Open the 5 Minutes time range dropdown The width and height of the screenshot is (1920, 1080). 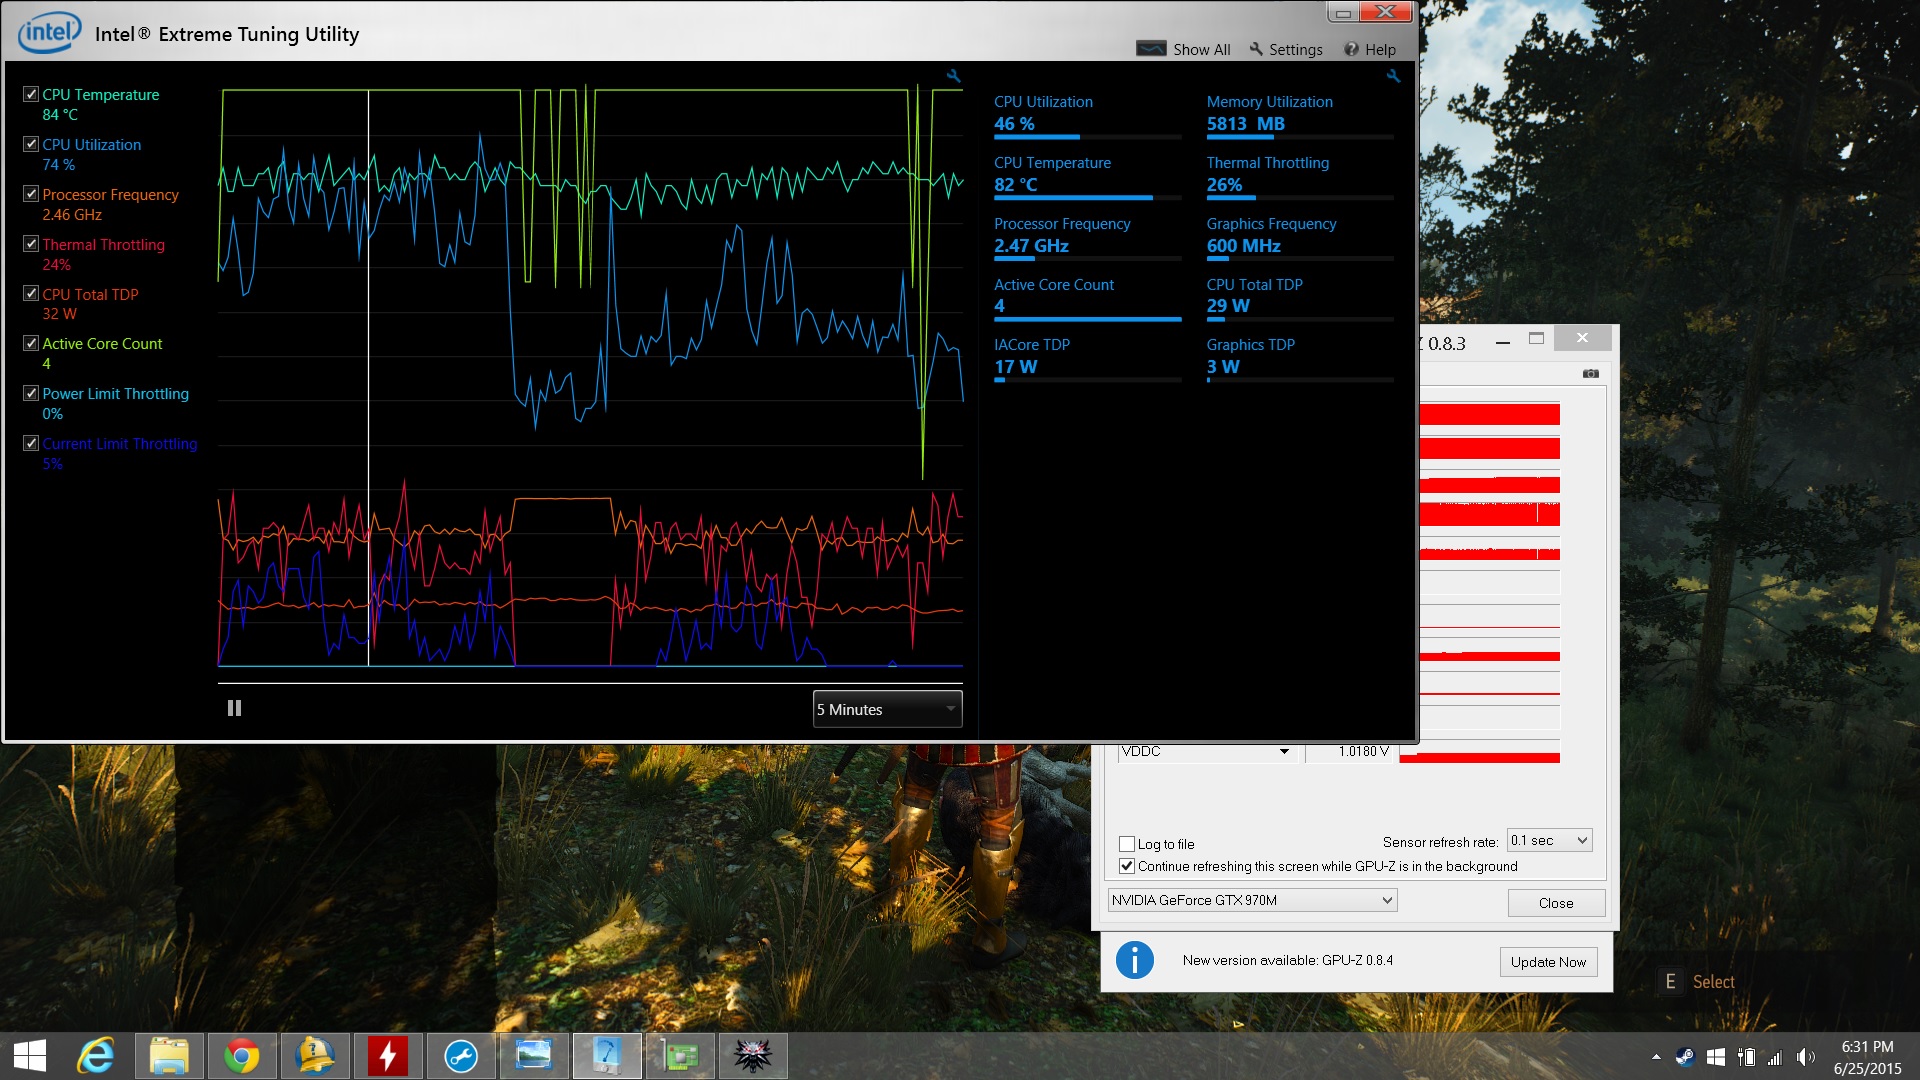pyautogui.click(x=887, y=709)
